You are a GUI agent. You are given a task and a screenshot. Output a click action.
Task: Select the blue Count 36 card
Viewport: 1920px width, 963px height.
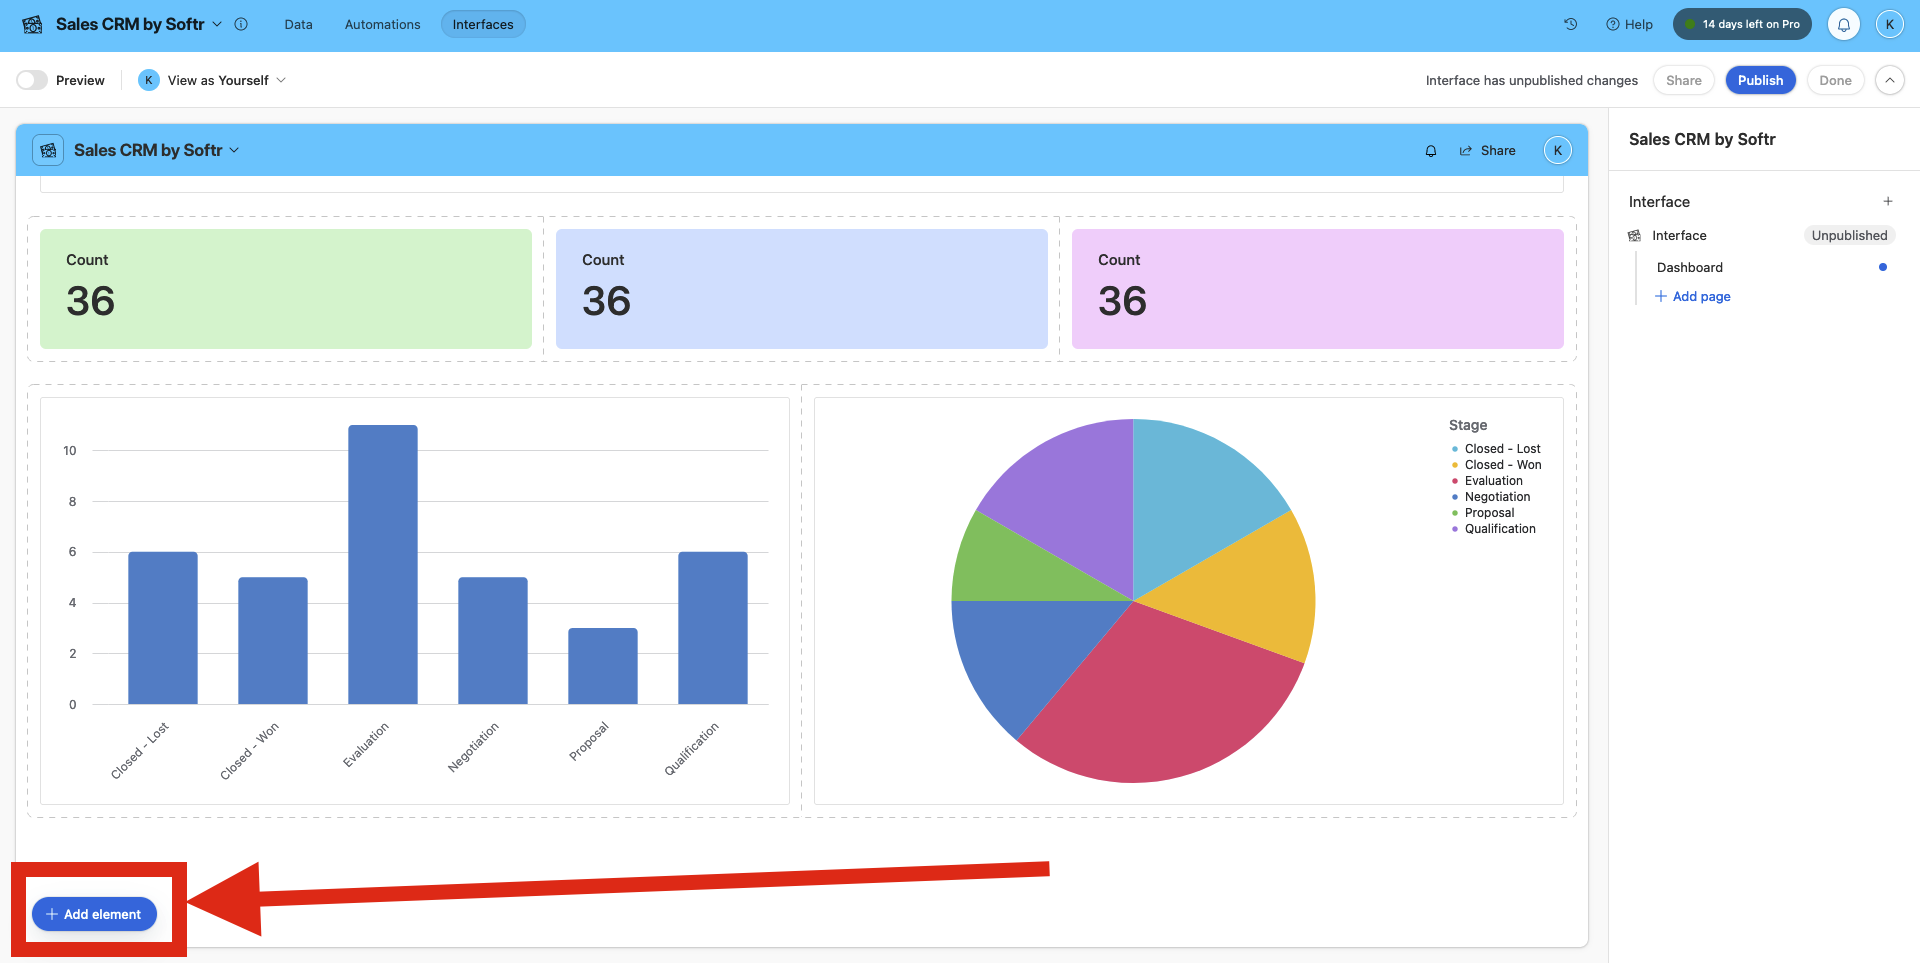[802, 289]
